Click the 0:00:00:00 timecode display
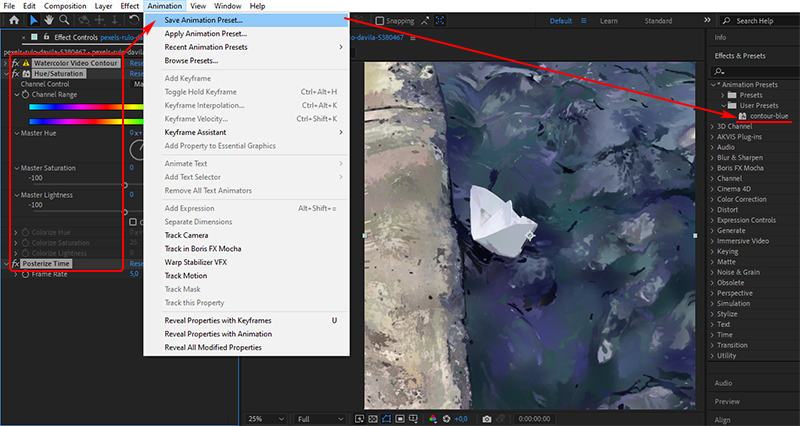 tap(534, 419)
